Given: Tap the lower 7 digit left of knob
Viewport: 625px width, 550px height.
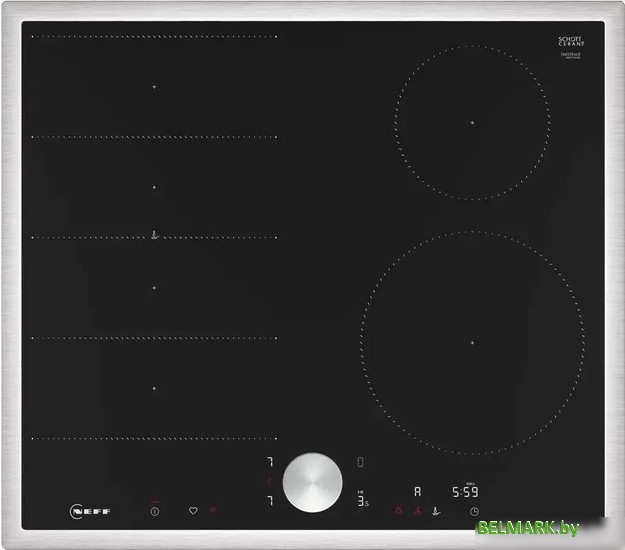Looking at the screenshot, I should 269,500.
